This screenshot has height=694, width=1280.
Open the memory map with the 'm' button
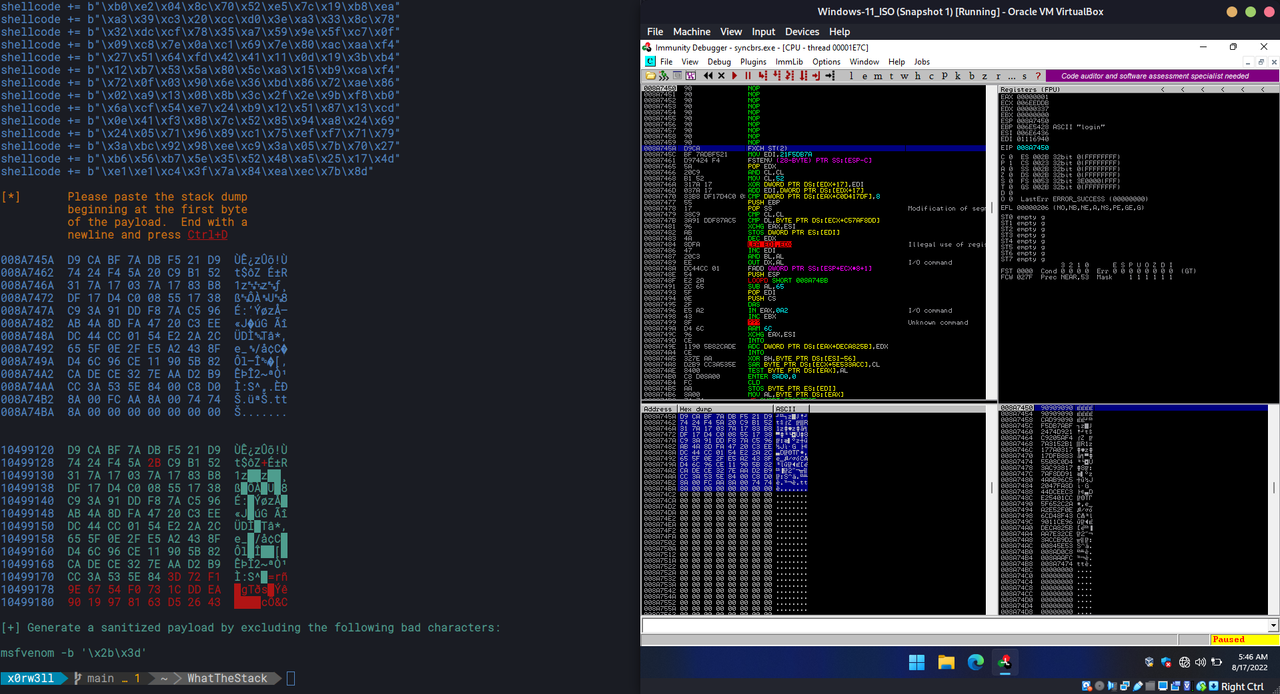pos(878,76)
